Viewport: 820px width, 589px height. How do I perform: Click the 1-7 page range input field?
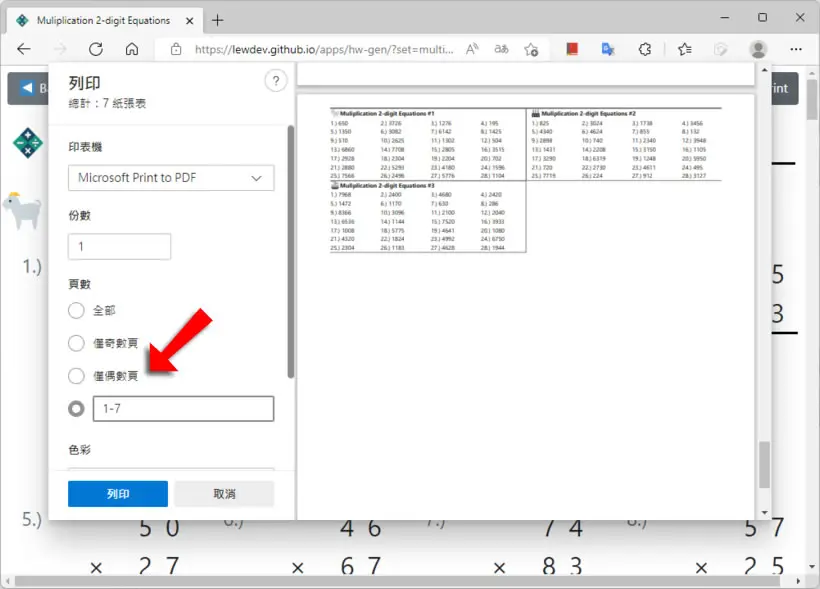(x=184, y=409)
